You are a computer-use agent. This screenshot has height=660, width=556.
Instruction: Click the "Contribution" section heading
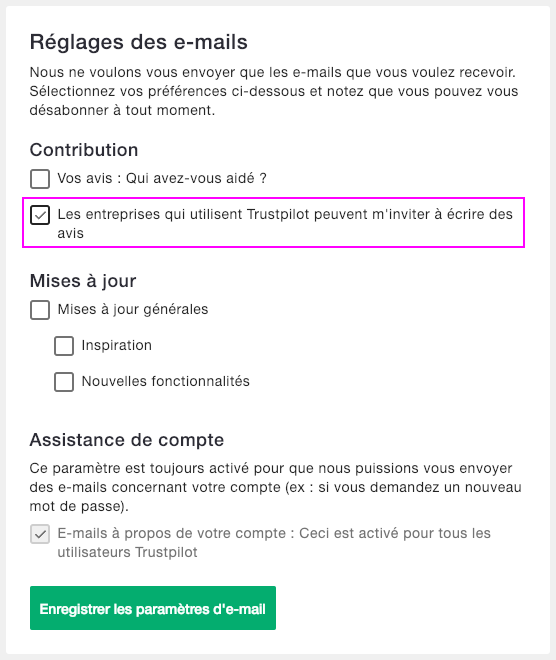tap(84, 150)
